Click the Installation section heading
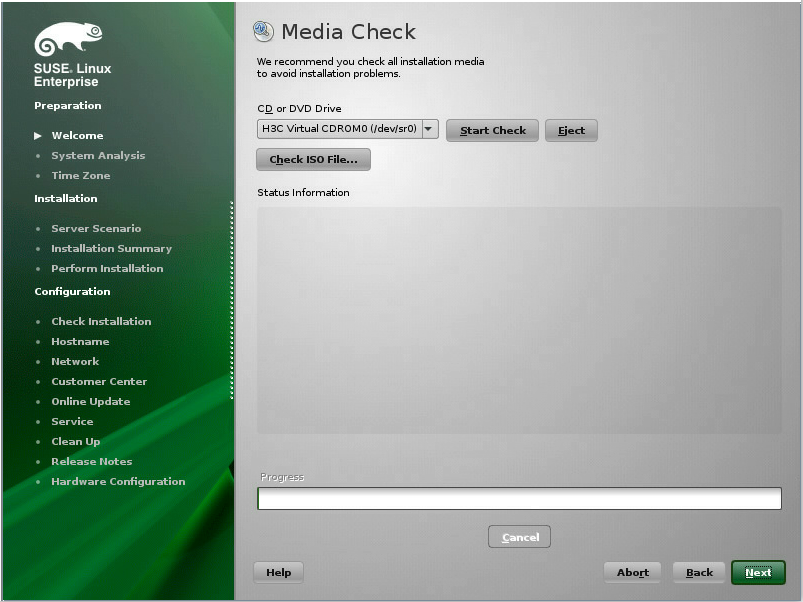Image resolution: width=803 pixels, height=602 pixels. (x=66, y=199)
